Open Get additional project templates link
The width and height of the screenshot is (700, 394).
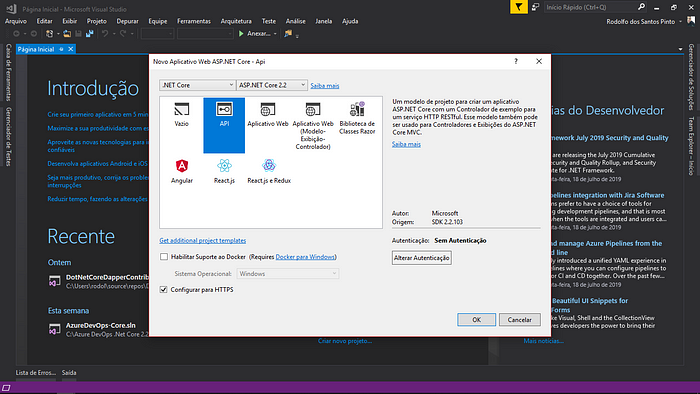[x=203, y=241]
